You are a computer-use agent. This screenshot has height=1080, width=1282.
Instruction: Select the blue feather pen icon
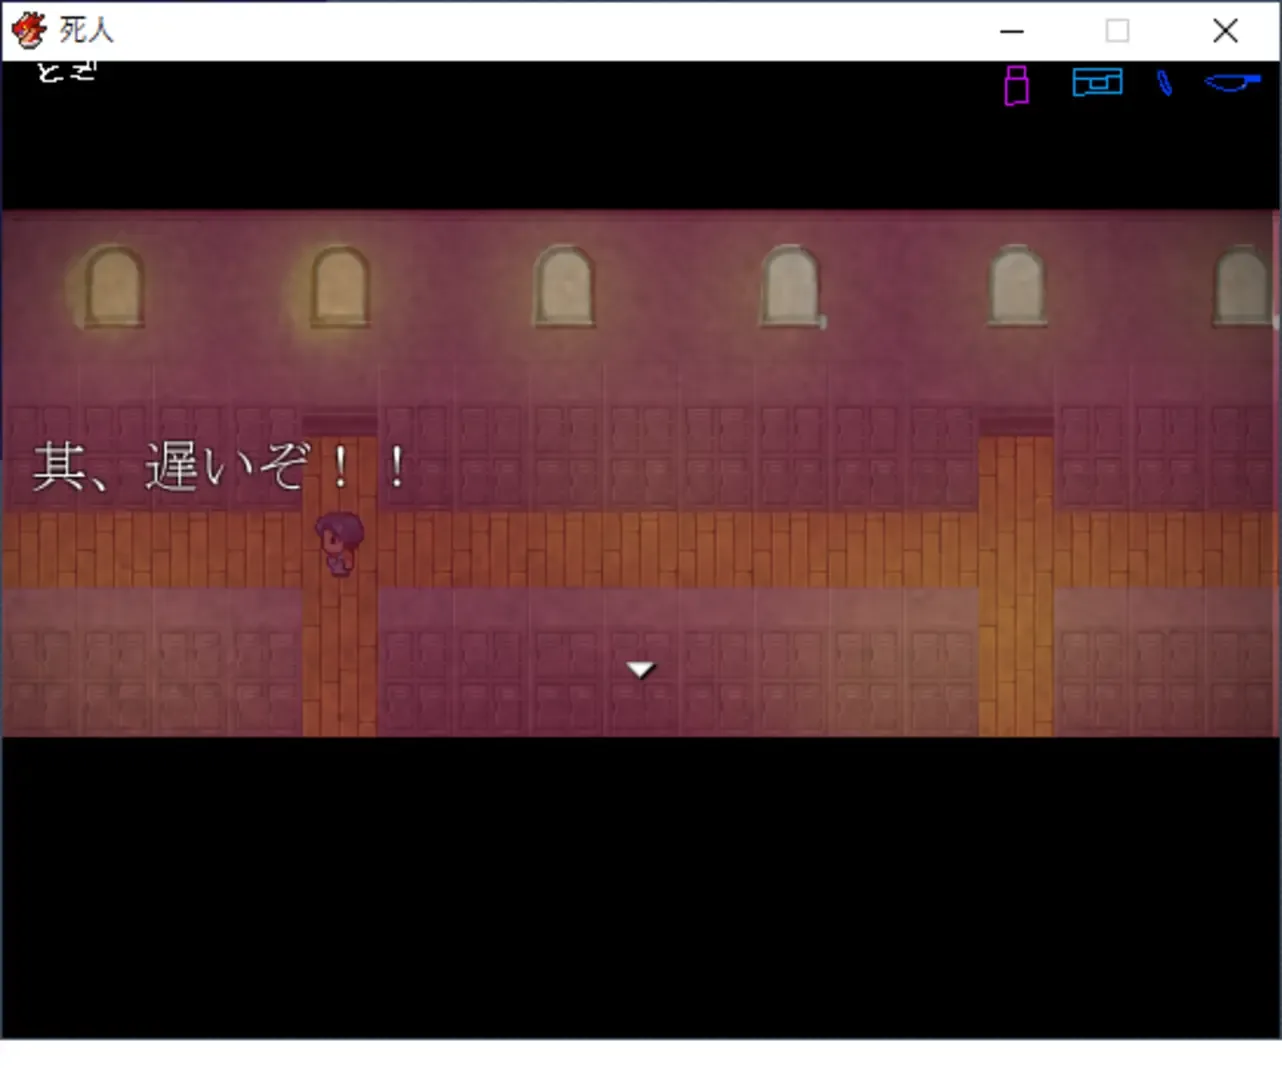[1165, 83]
